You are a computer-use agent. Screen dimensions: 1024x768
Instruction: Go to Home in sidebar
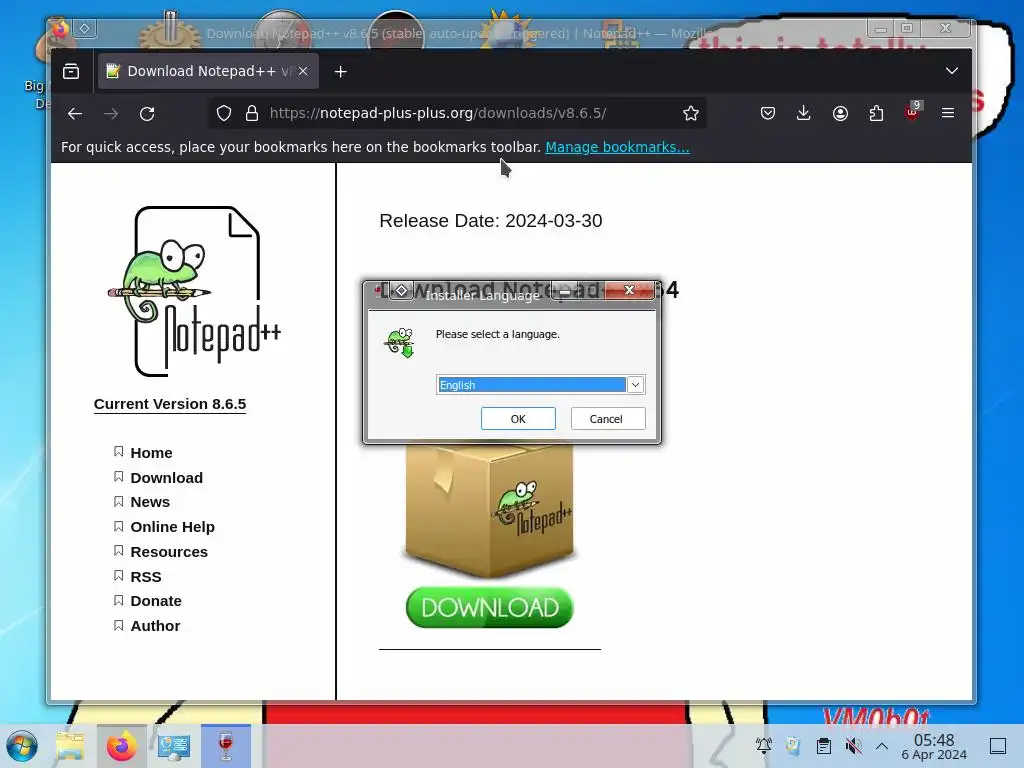click(x=152, y=453)
